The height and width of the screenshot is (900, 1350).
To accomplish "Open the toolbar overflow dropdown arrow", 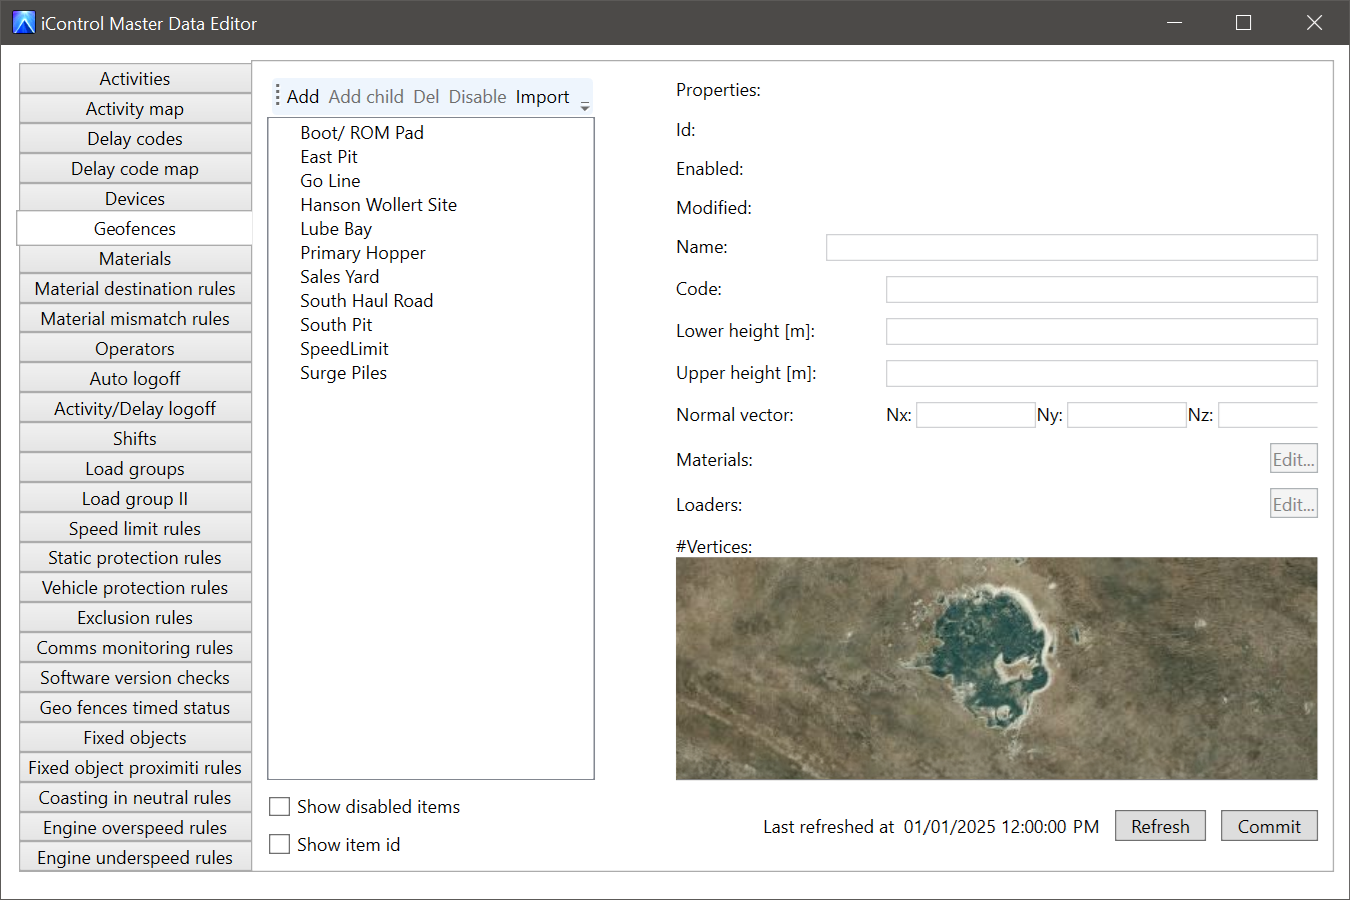I will [x=585, y=105].
